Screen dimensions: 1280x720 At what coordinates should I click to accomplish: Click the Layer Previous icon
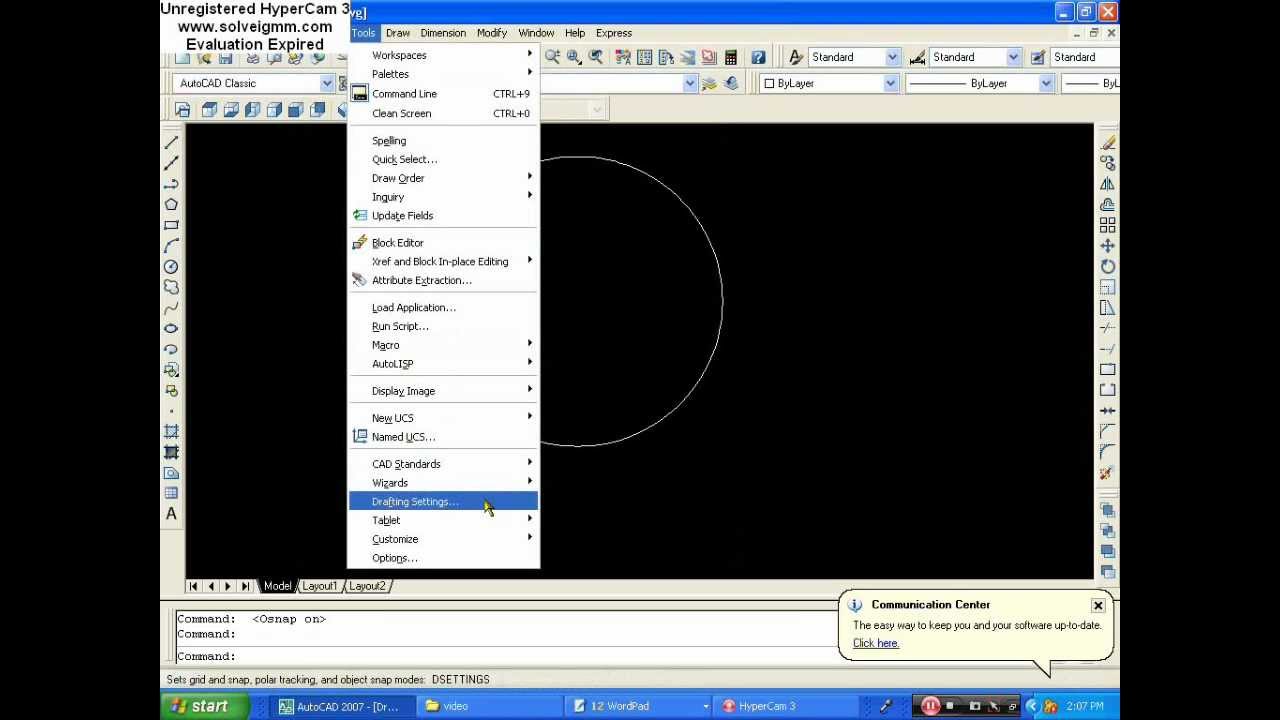(732, 83)
